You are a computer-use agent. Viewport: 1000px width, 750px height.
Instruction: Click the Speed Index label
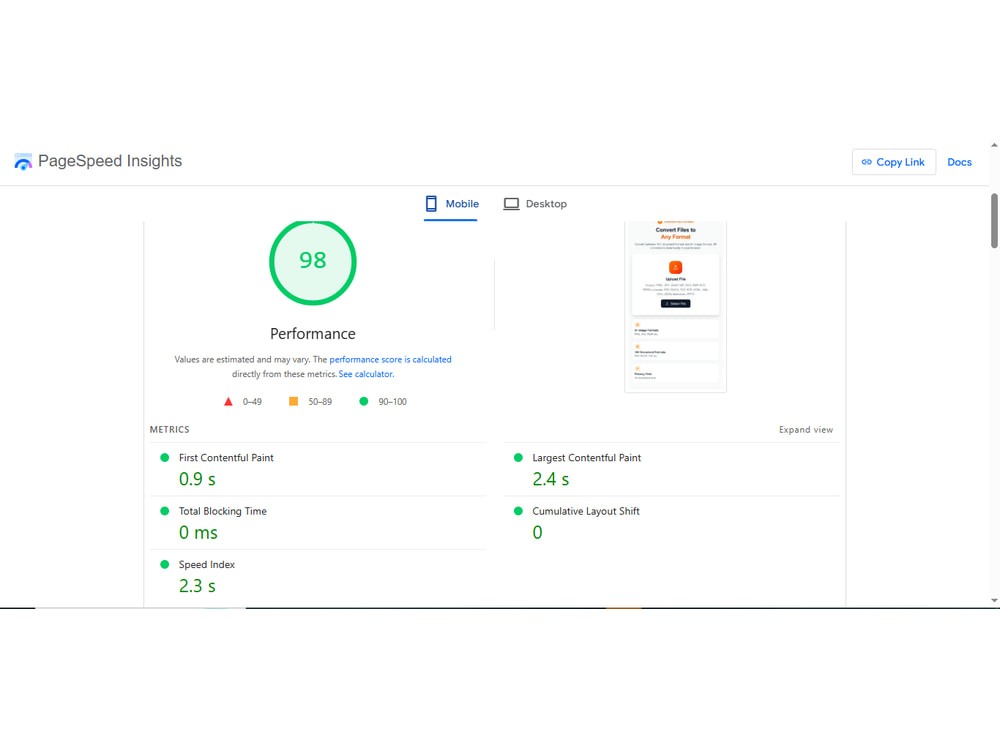207,565
